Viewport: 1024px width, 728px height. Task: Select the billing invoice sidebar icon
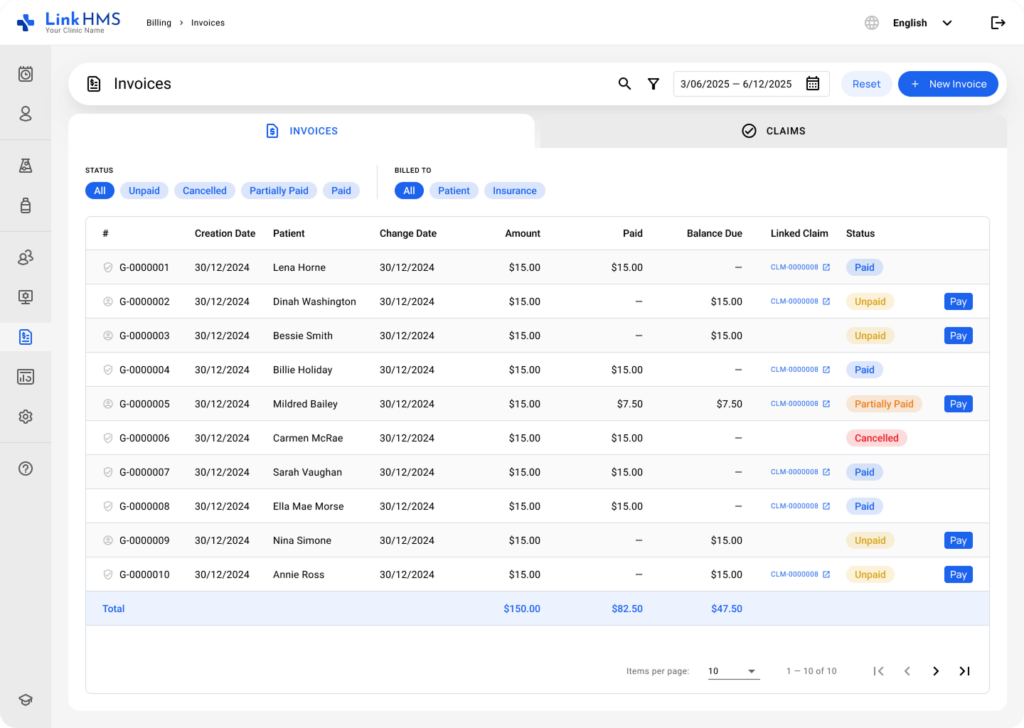point(25,337)
